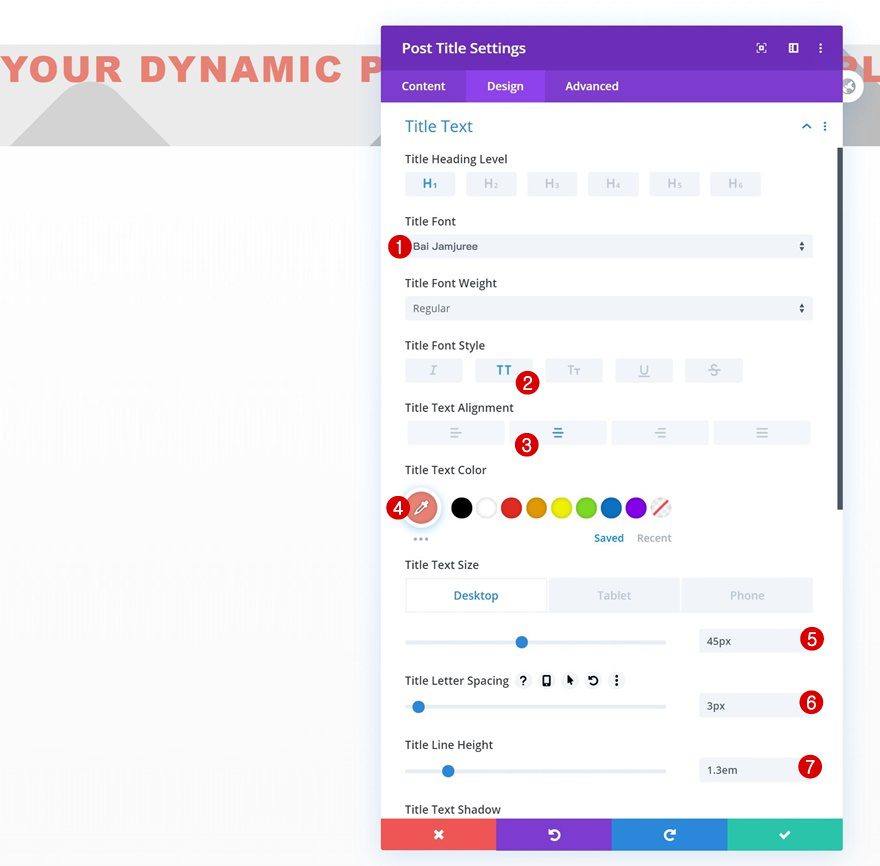The height and width of the screenshot is (866, 880).
Task: Collapse the Title Text section
Action: [806, 126]
